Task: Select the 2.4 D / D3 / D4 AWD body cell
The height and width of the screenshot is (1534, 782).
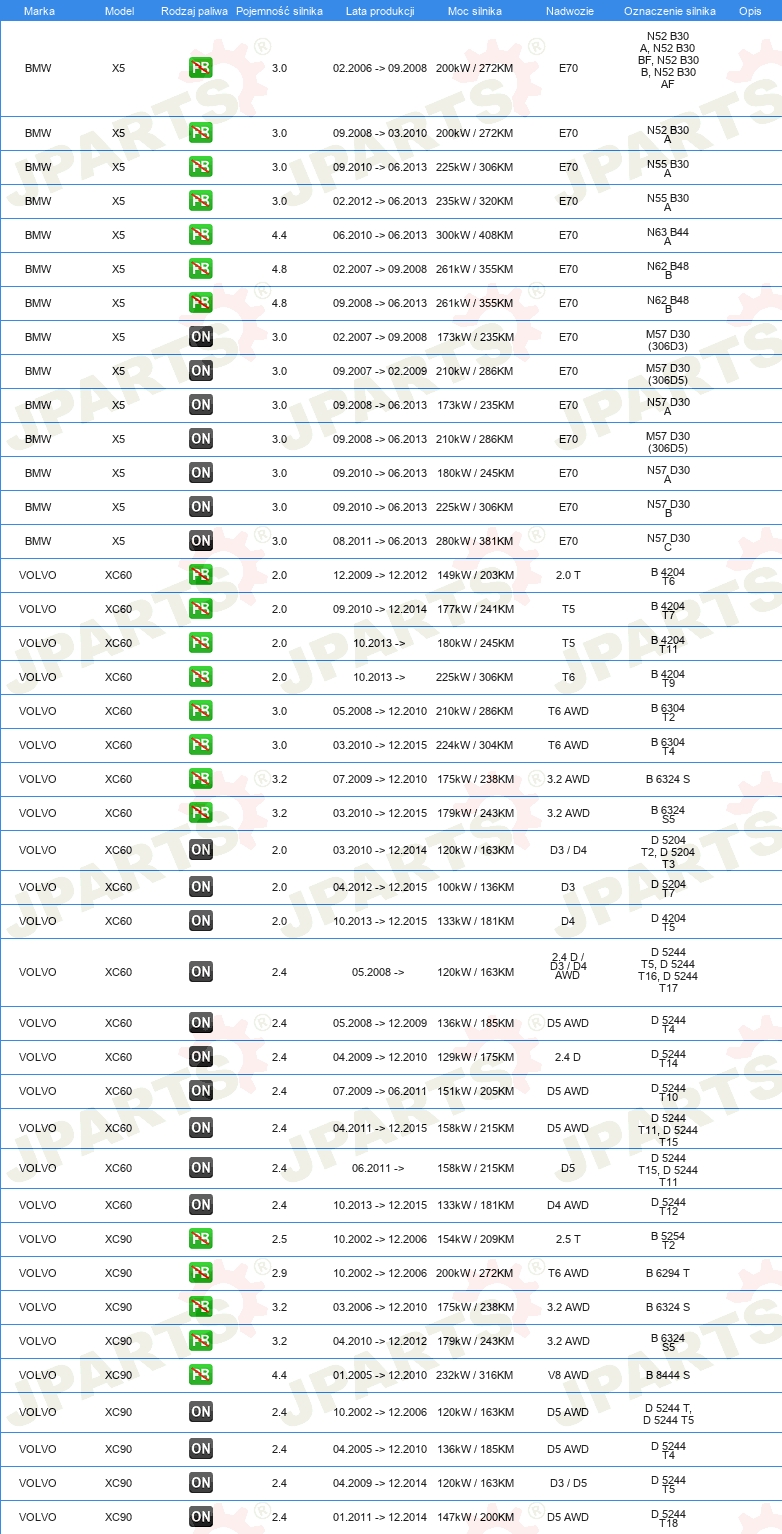Action: point(568,966)
